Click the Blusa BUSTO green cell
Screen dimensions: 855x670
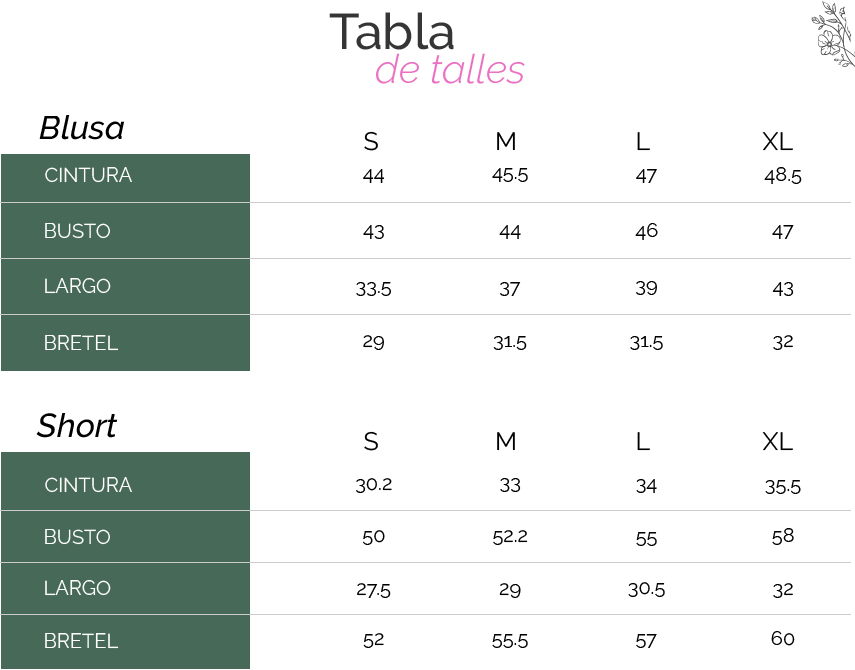click(125, 231)
